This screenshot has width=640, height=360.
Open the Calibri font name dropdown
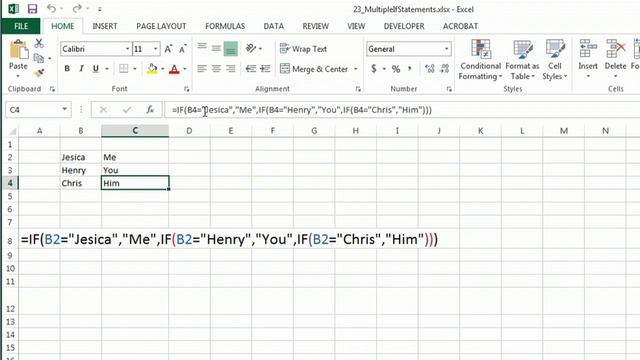click(x=127, y=49)
